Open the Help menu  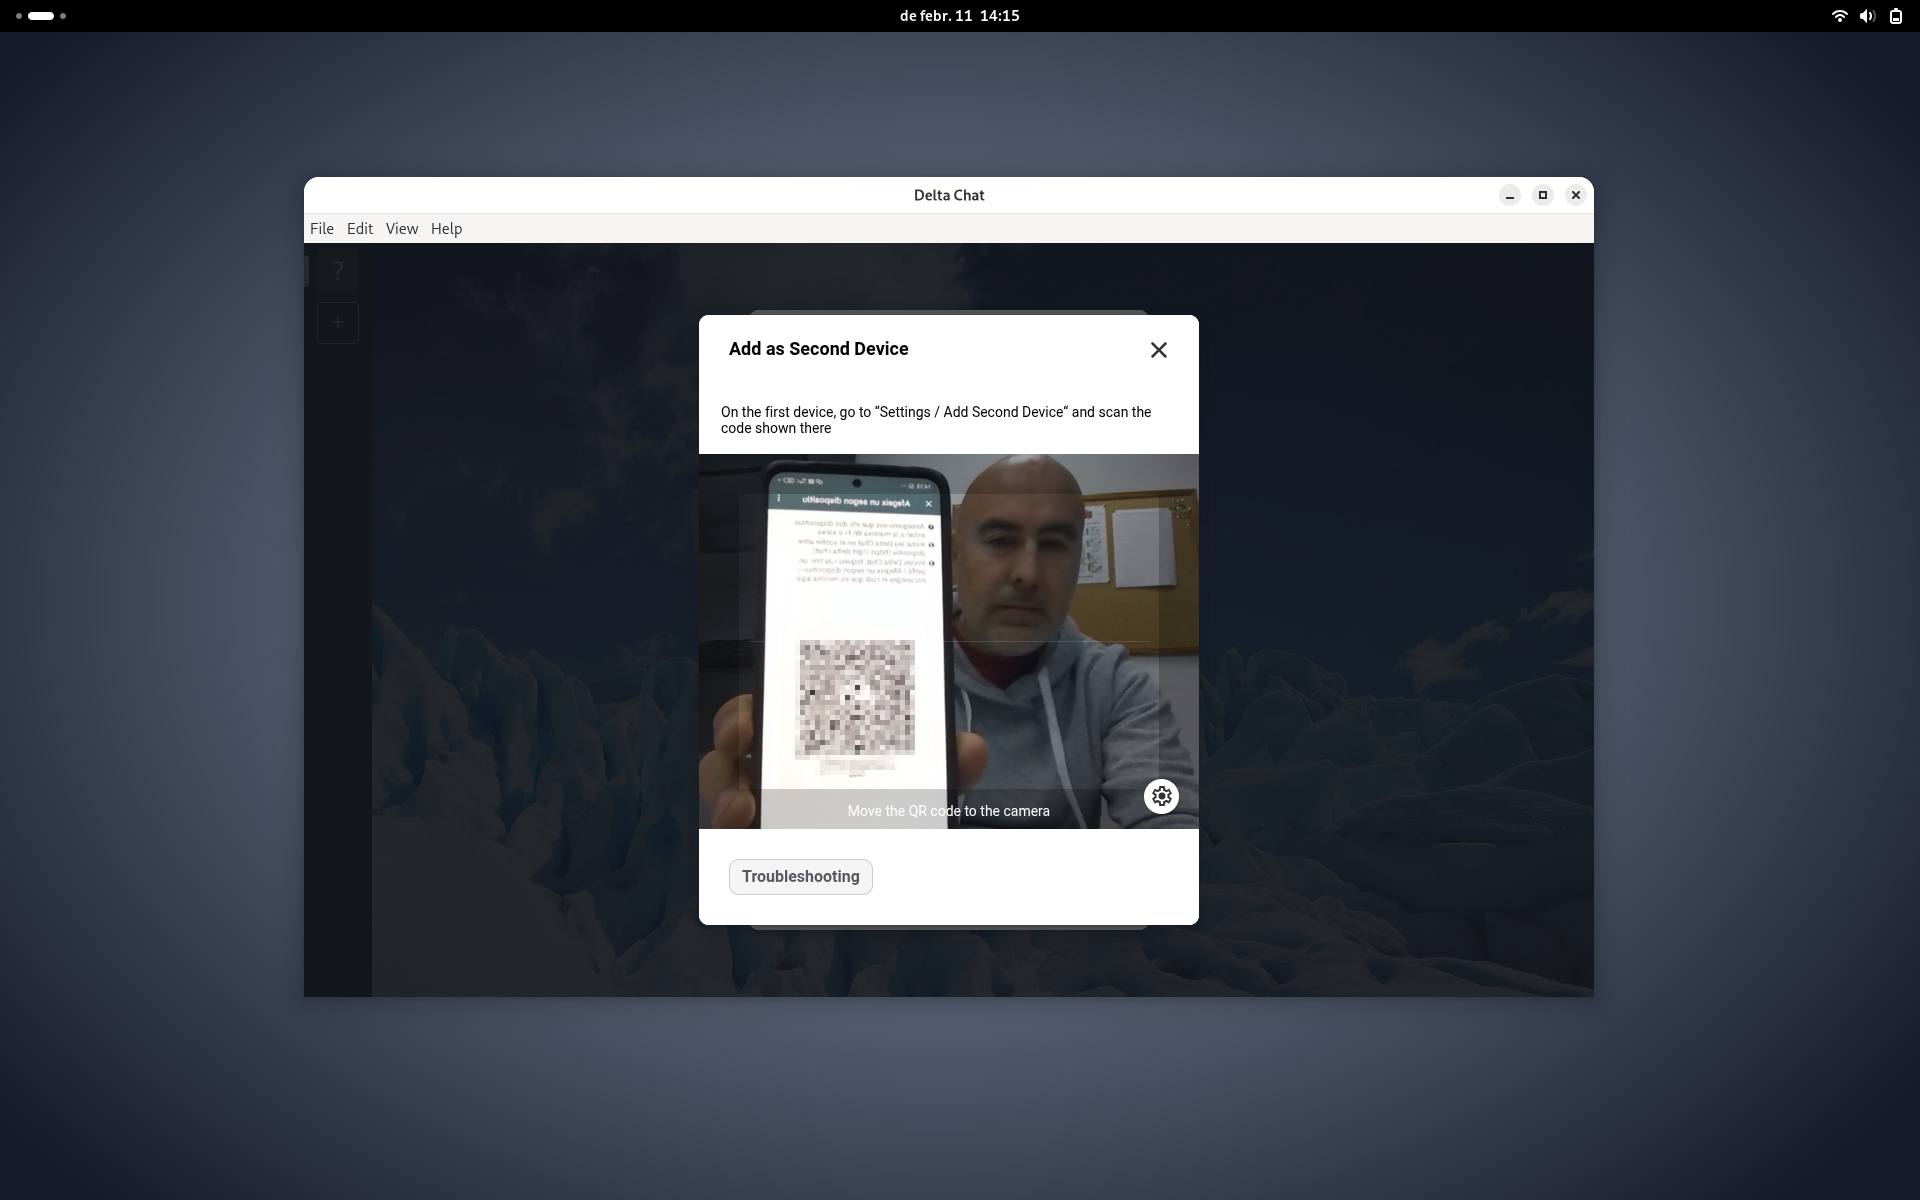pos(445,228)
